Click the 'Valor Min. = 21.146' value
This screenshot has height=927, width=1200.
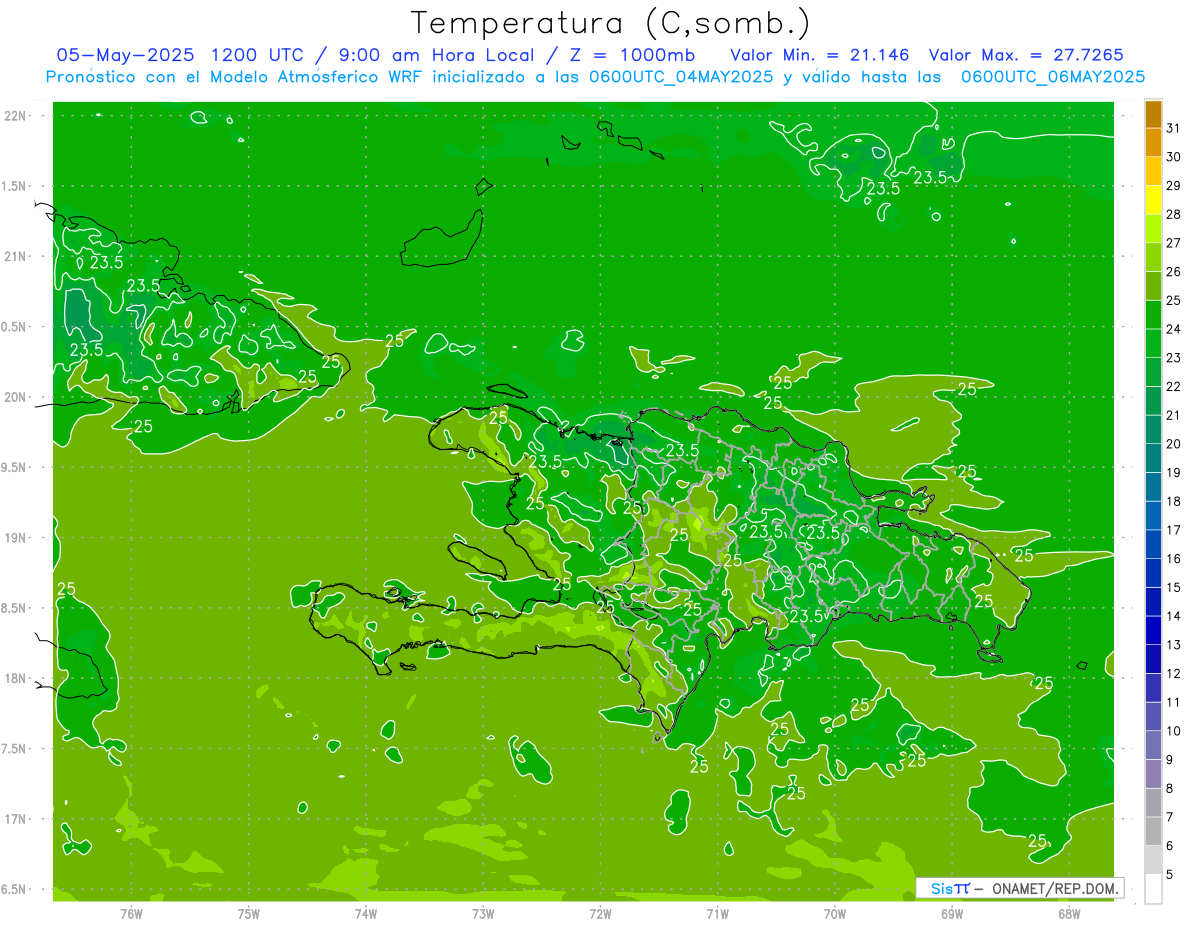pos(820,54)
